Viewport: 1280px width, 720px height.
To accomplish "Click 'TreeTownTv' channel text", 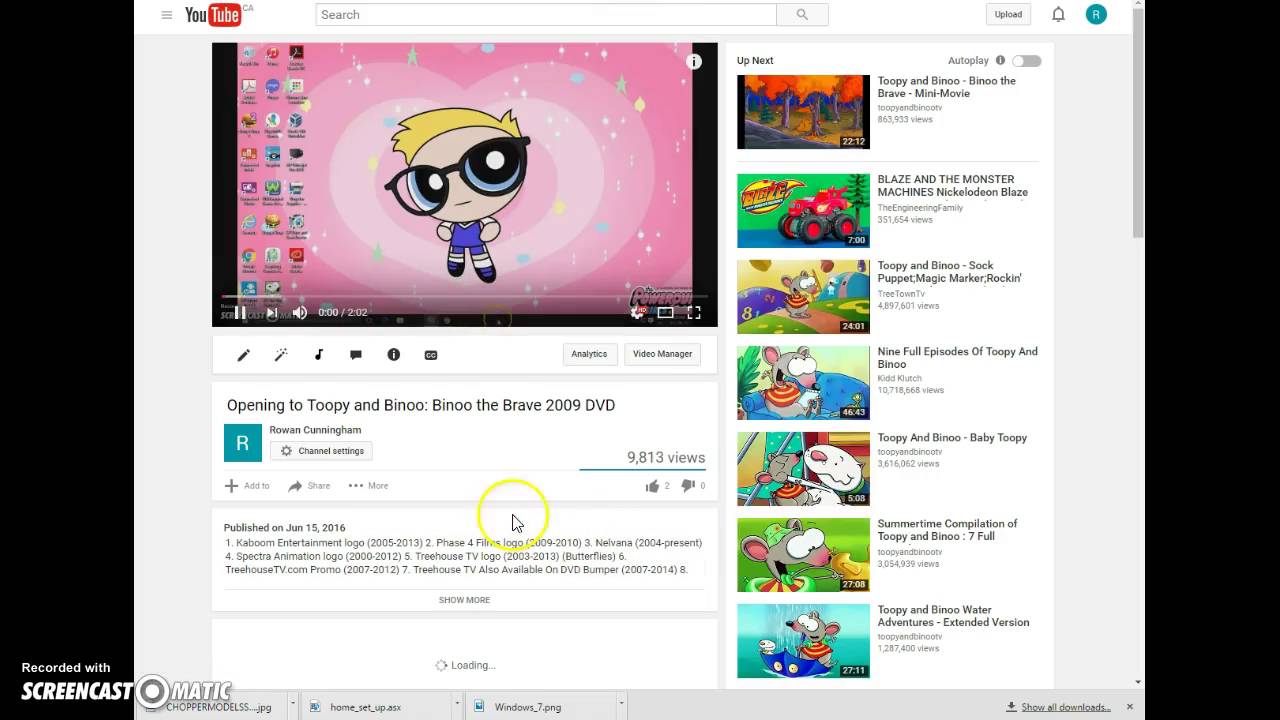I will point(901,294).
